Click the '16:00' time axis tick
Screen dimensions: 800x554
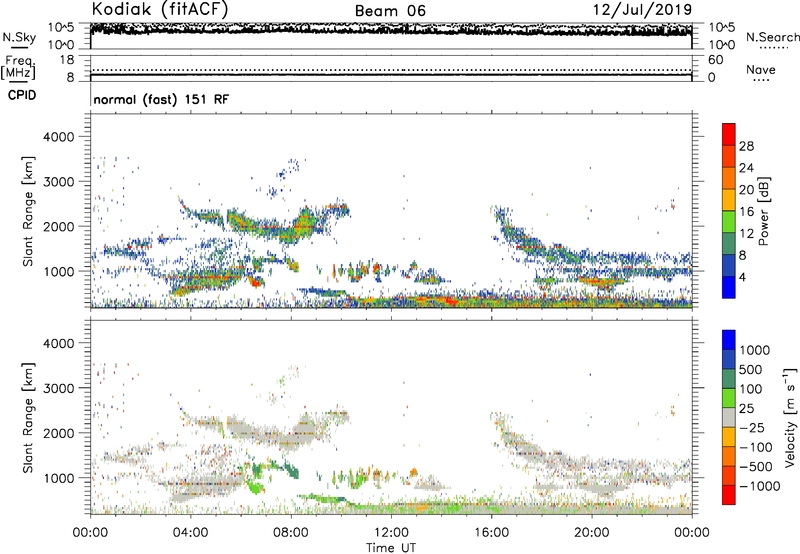(x=491, y=532)
